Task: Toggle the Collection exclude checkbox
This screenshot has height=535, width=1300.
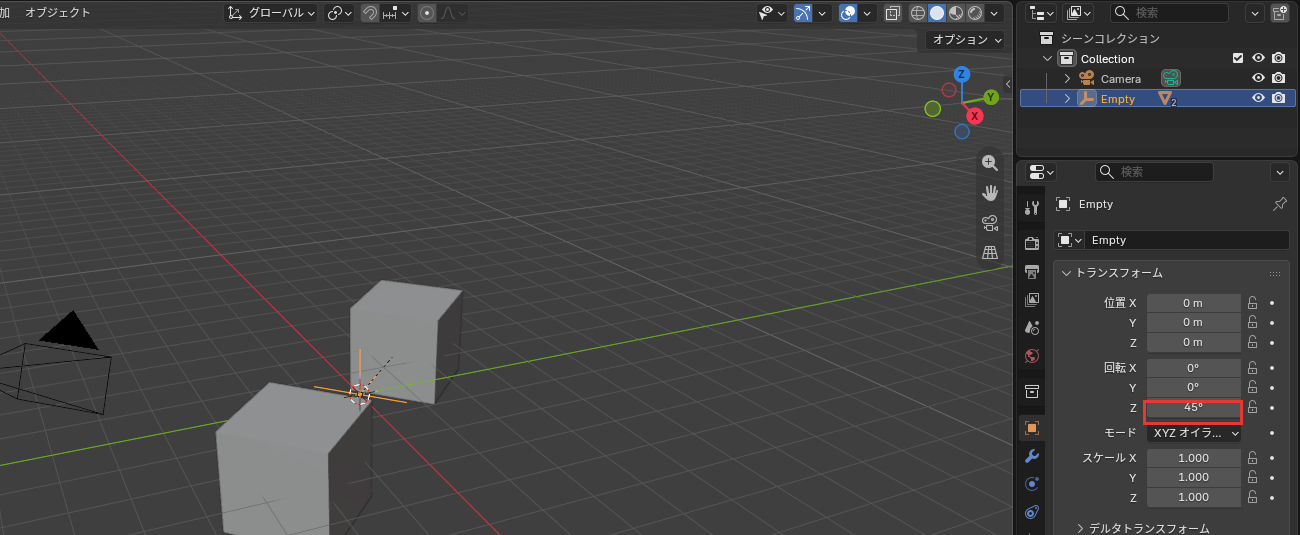Action: (x=1238, y=58)
